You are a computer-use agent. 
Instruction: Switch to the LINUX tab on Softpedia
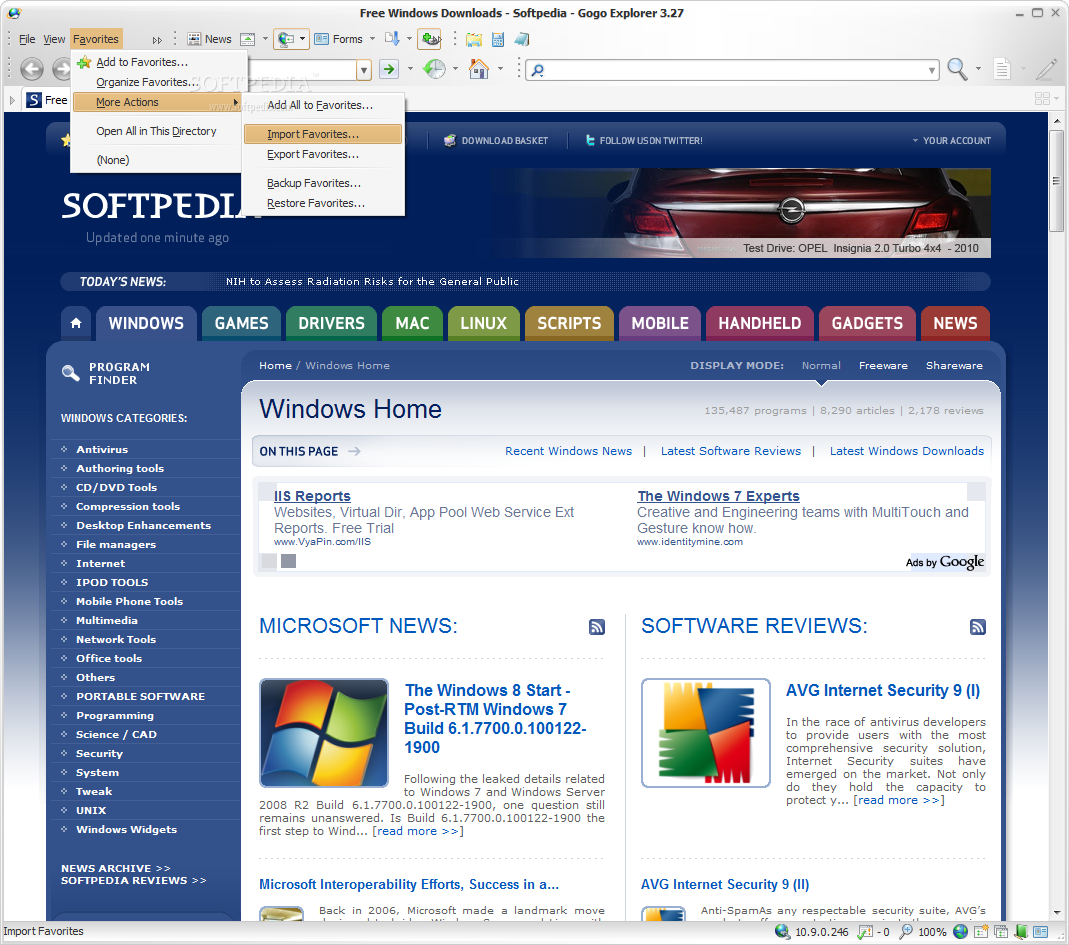(x=483, y=323)
